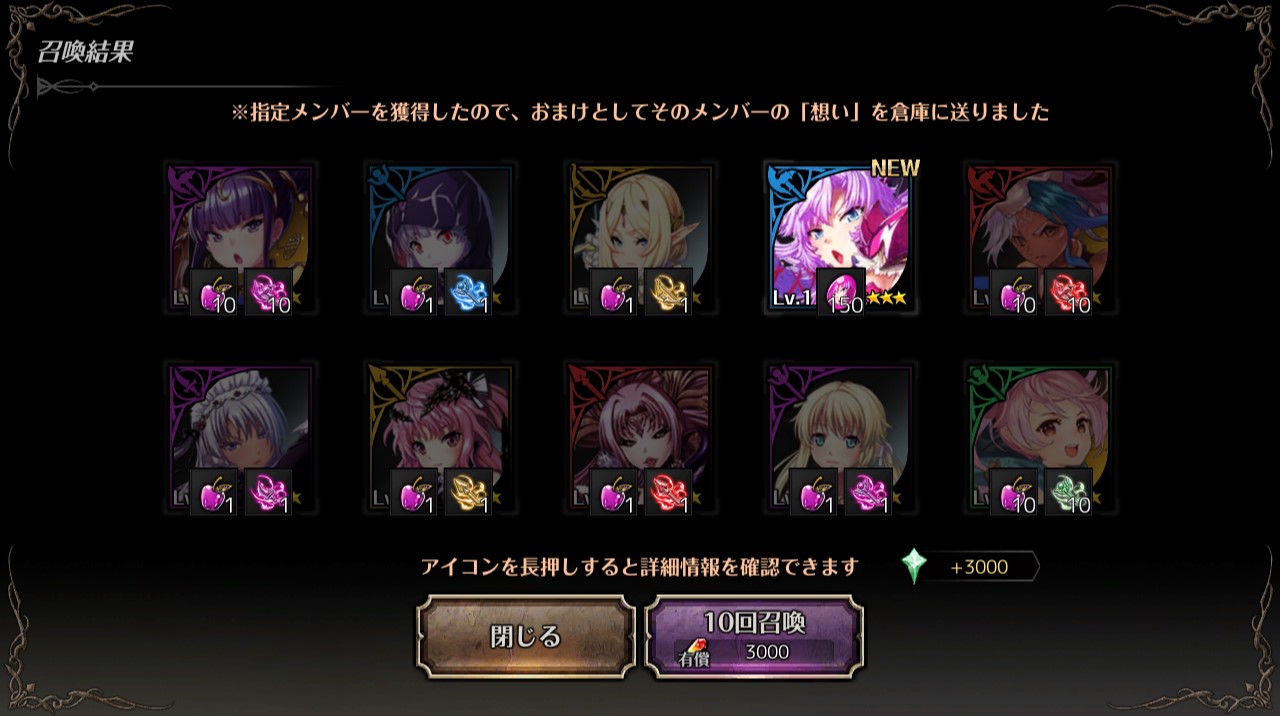Open the first purple-framed character with headband
The width and height of the screenshot is (1280, 716).
click(x=240, y=238)
